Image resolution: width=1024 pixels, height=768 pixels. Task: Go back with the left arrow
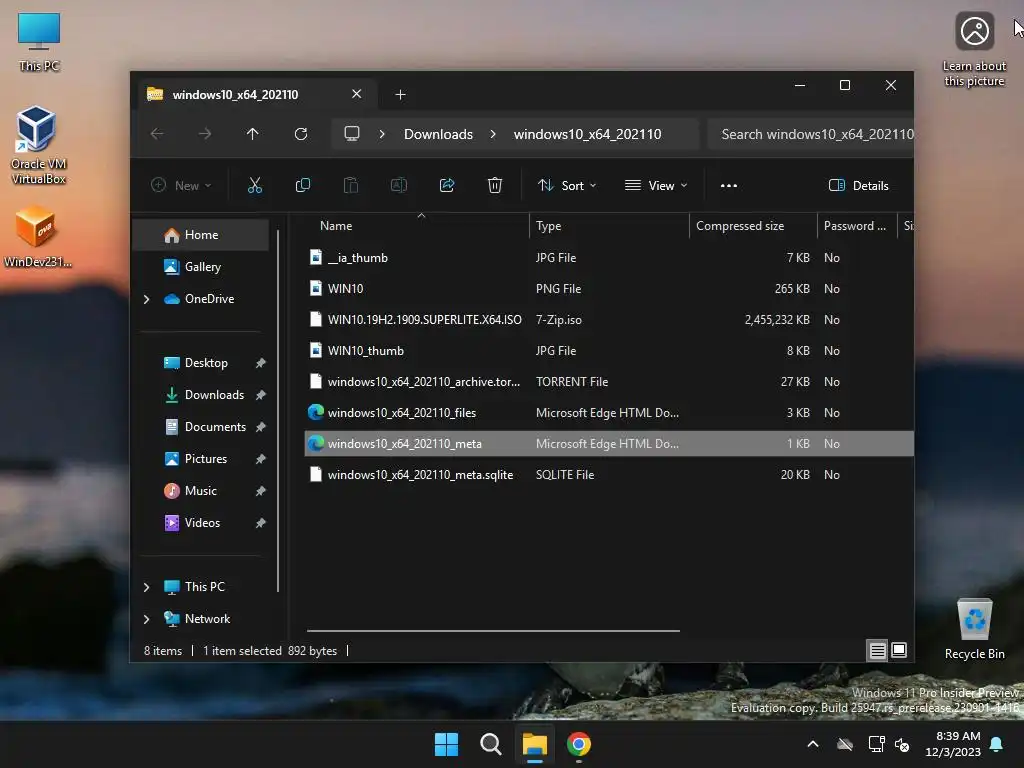(x=157, y=134)
